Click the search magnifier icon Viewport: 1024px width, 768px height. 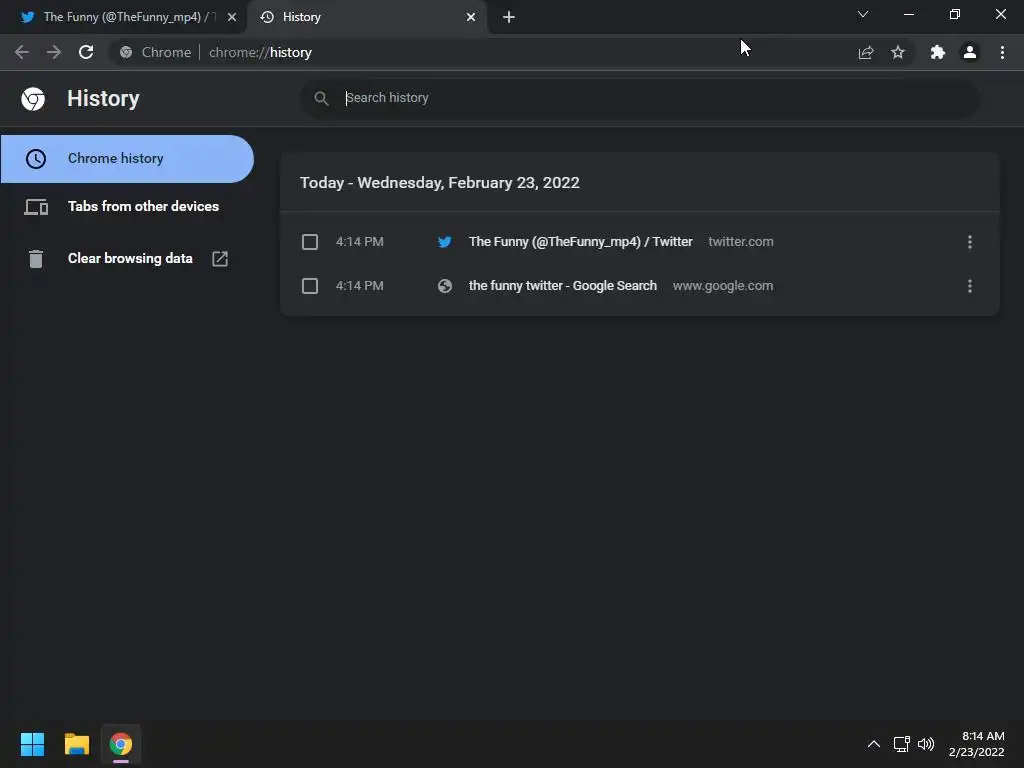[x=321, y=98]
